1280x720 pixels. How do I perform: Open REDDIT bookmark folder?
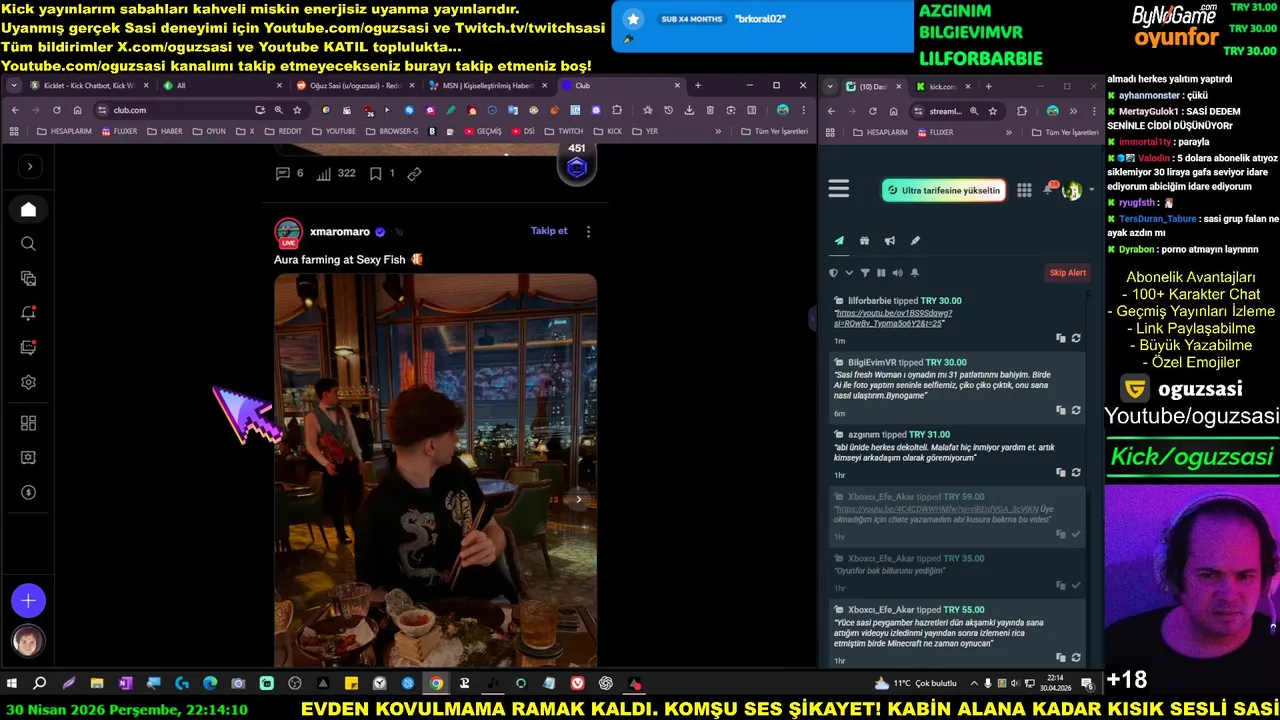click(283, 131)
